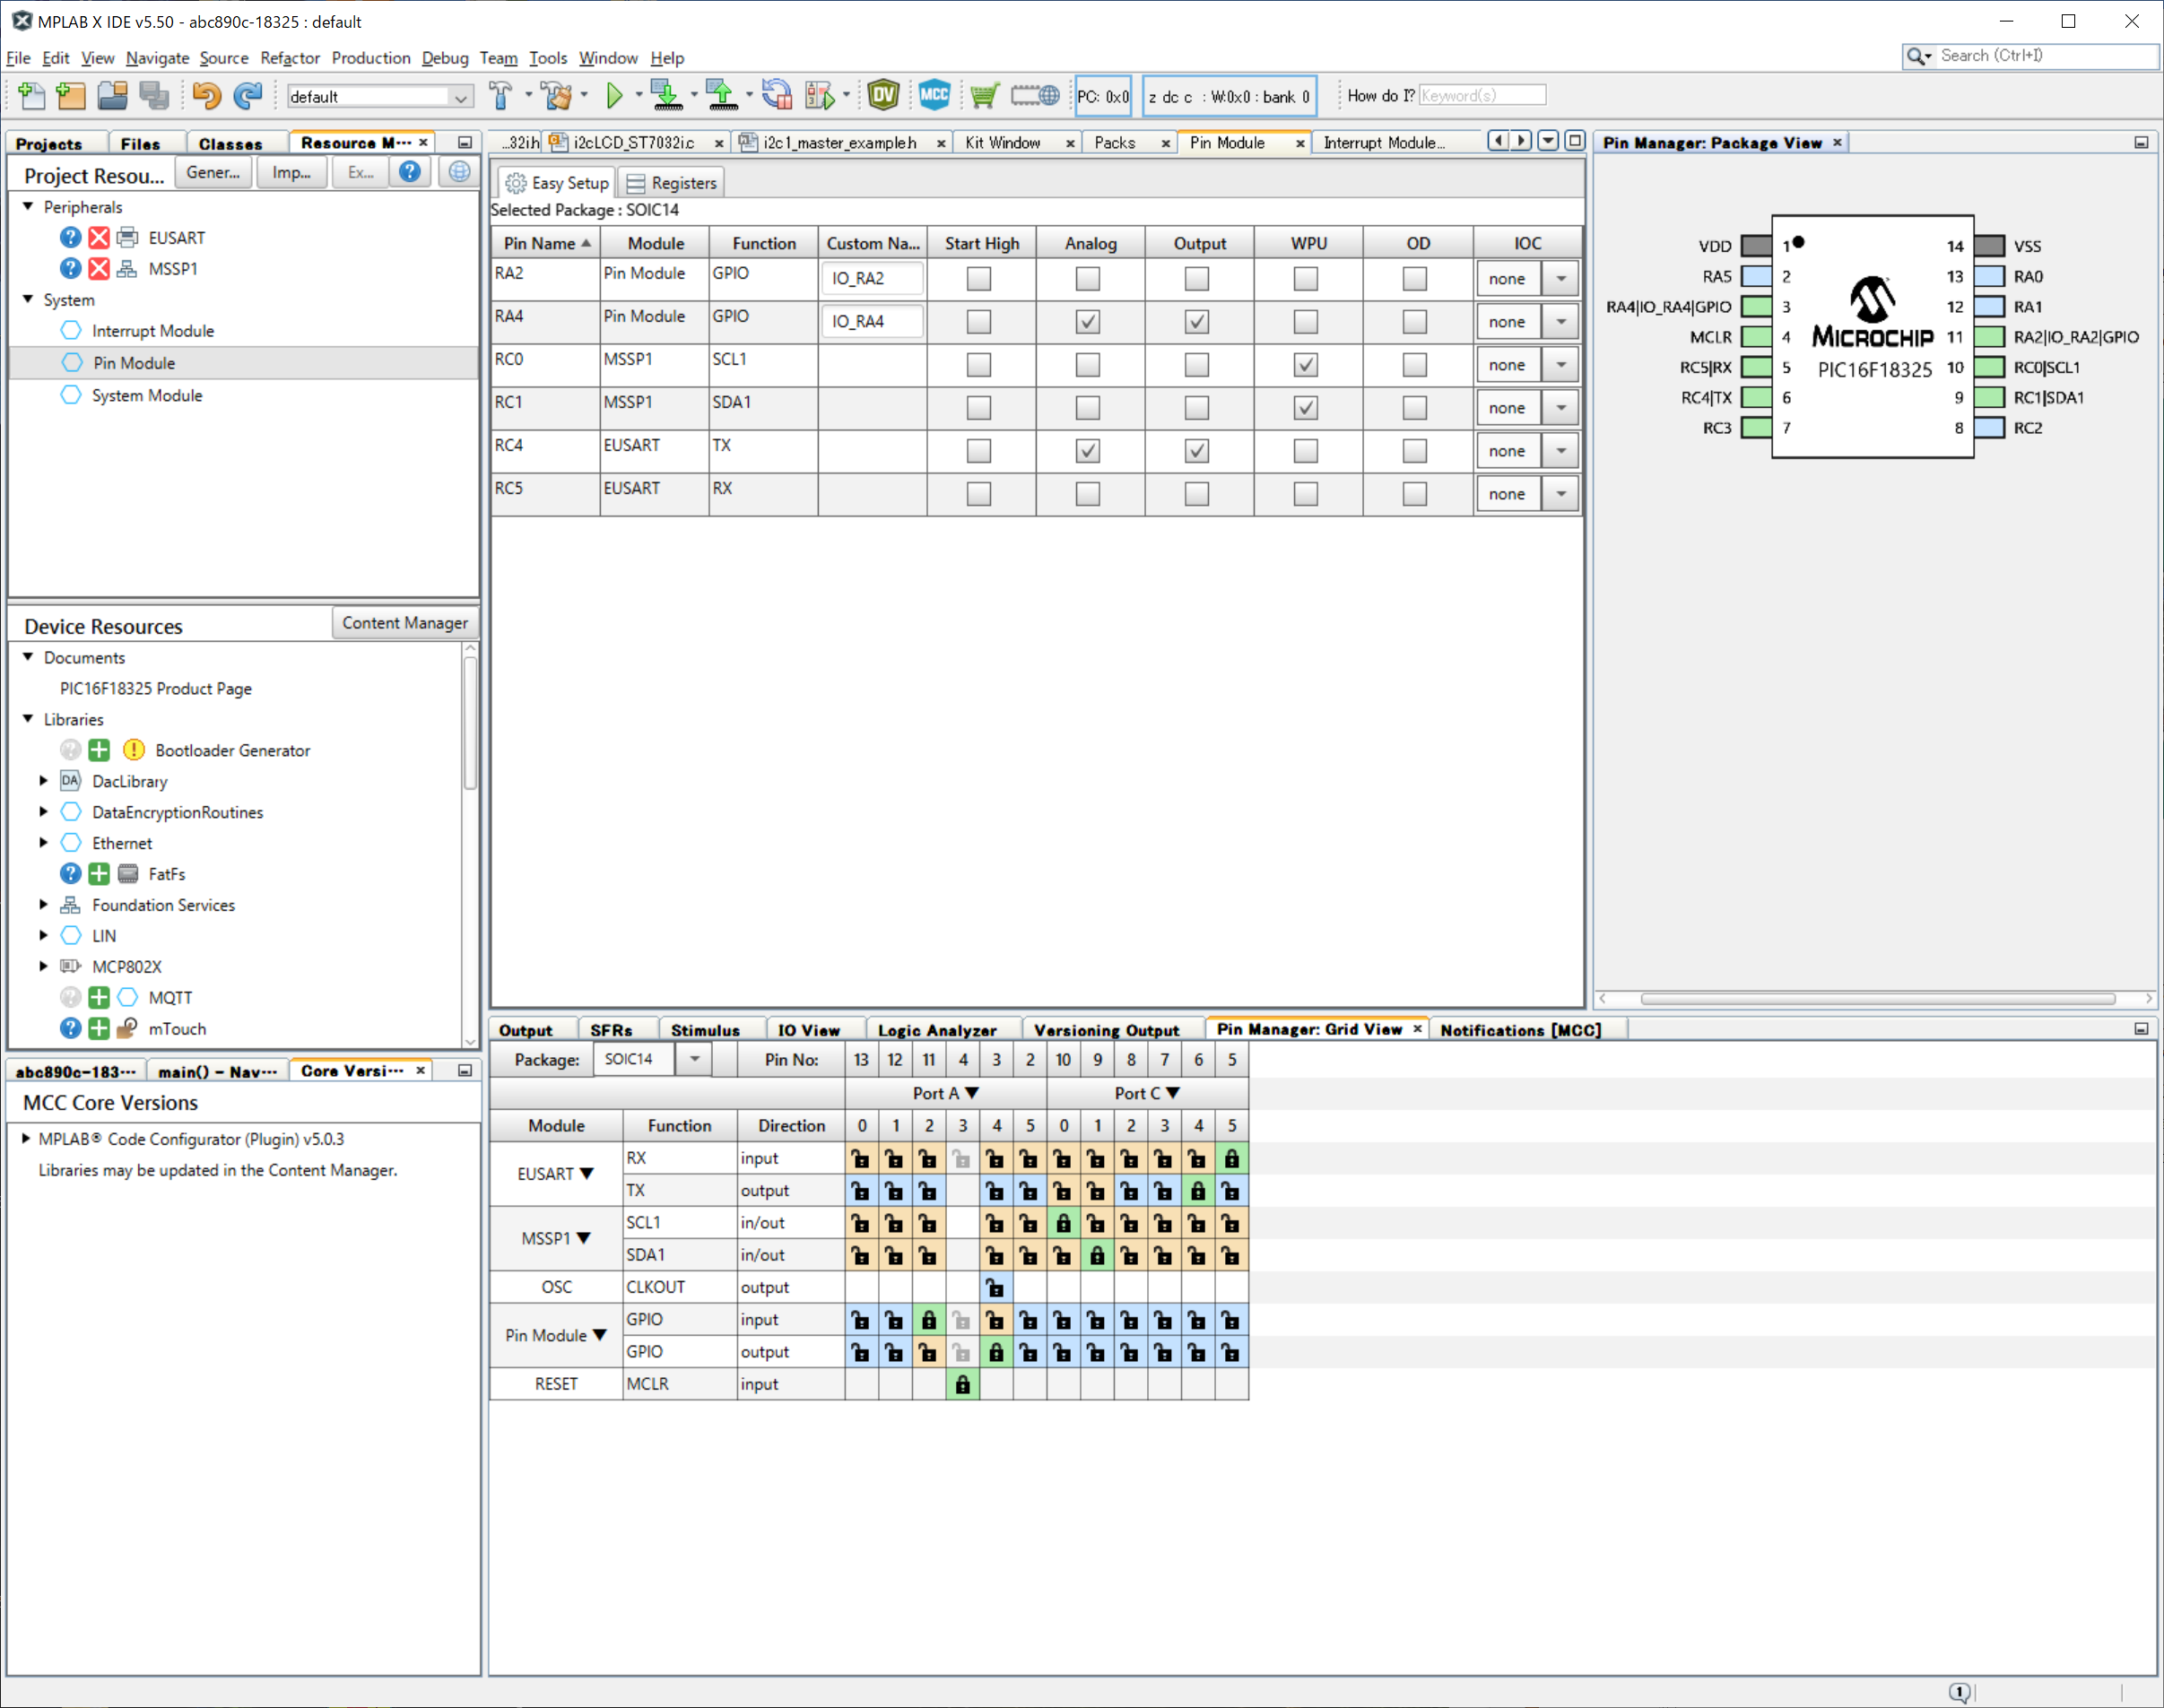The height and width of the screenshot is (1708, 2164).
Task: Click the Undo arrow icon
Action: pyautogui.click(x=206, y=96)
